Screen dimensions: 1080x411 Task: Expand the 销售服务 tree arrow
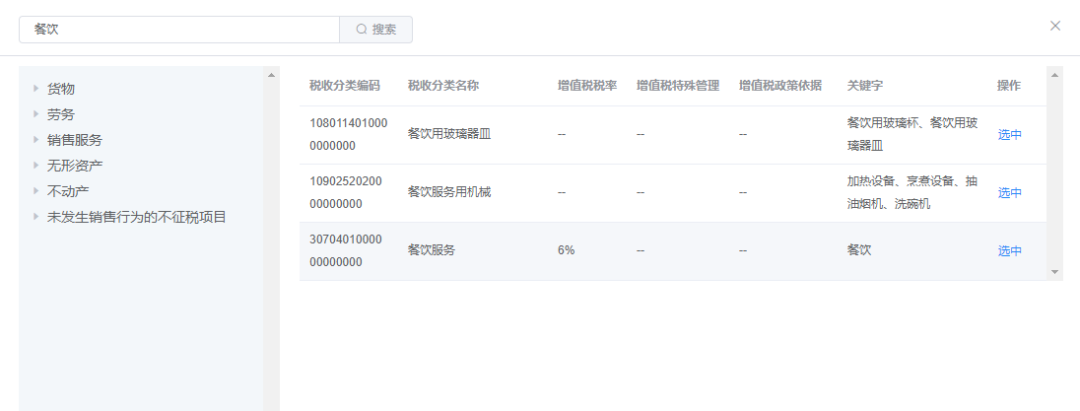pos(36,140)
